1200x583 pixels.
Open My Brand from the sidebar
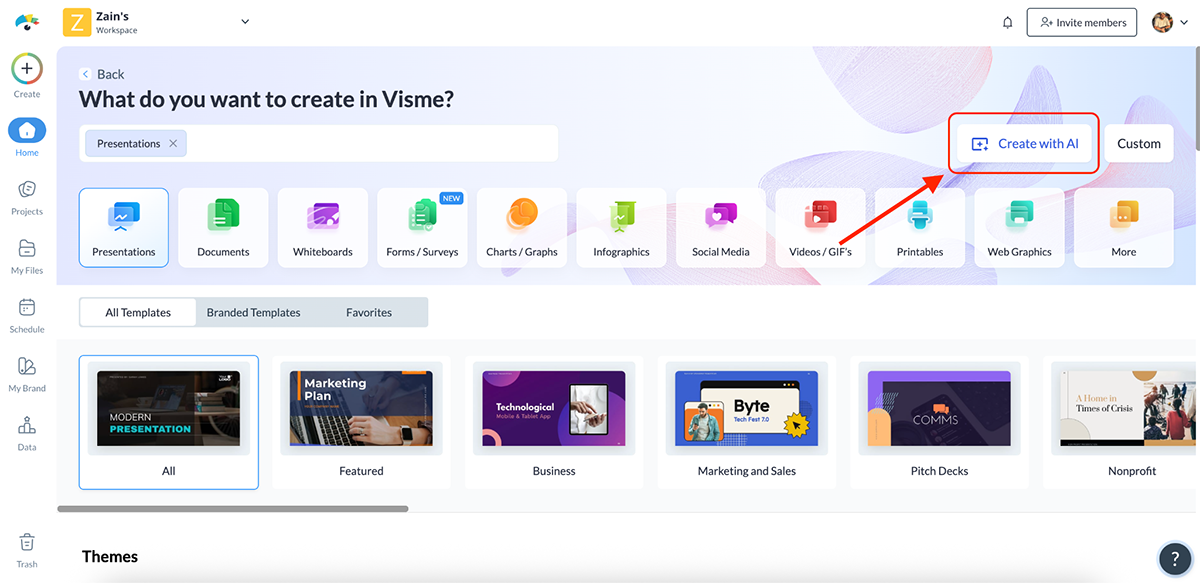[26, 372]
